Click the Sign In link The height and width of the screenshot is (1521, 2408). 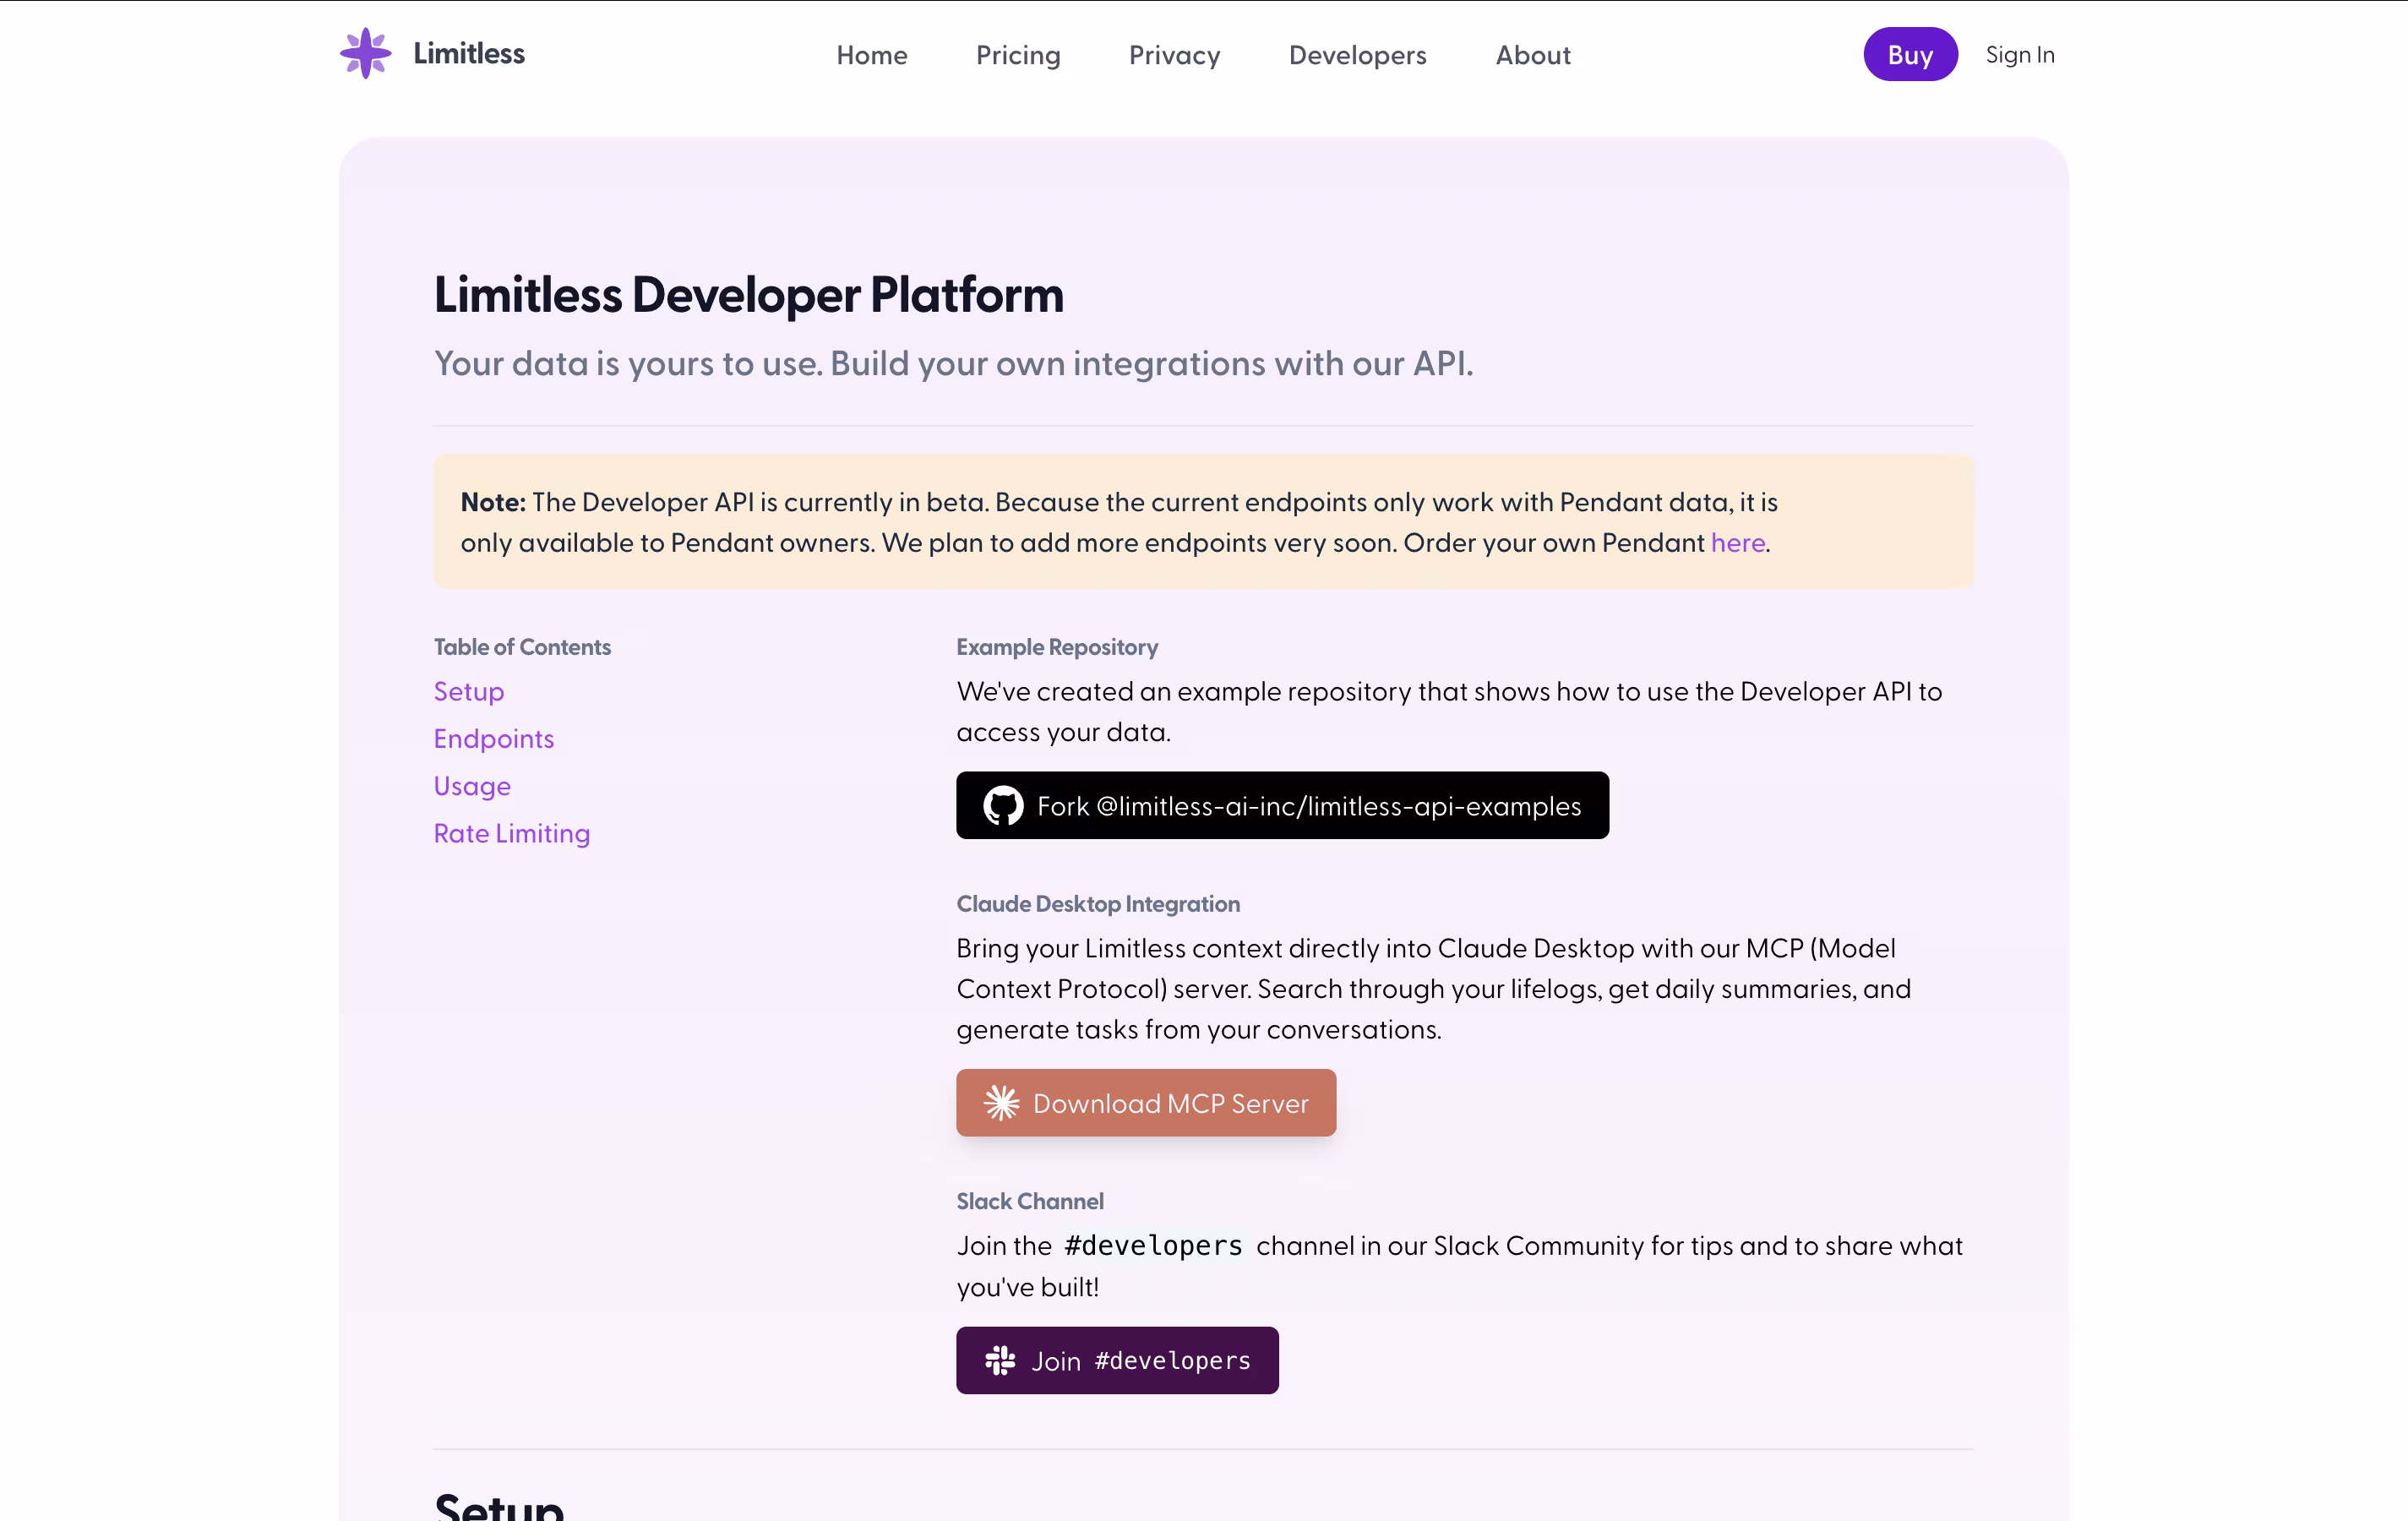pyautogui.click(x=2020, y=54)
